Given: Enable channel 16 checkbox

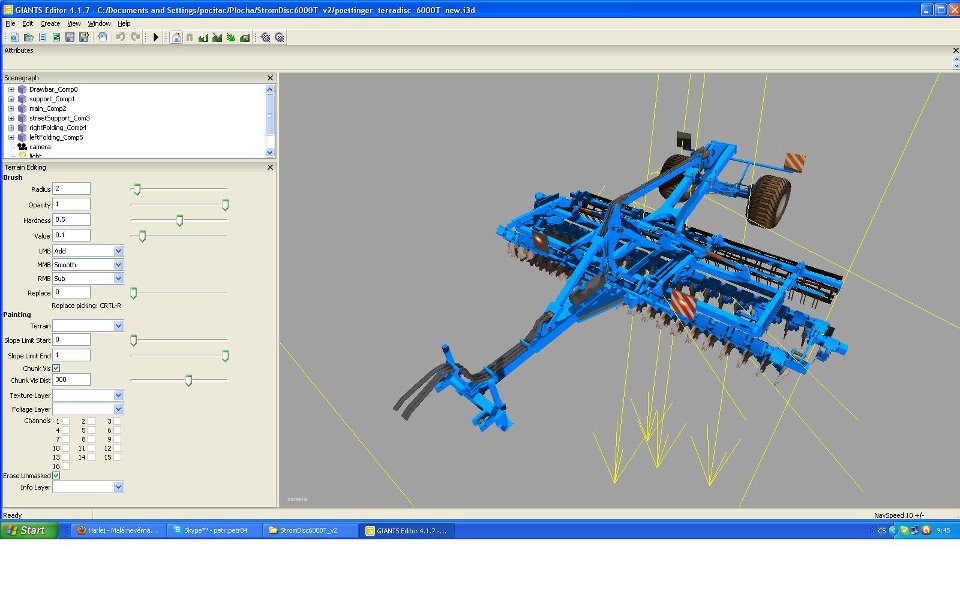Looking at the screenshot, I should point(66,466).
